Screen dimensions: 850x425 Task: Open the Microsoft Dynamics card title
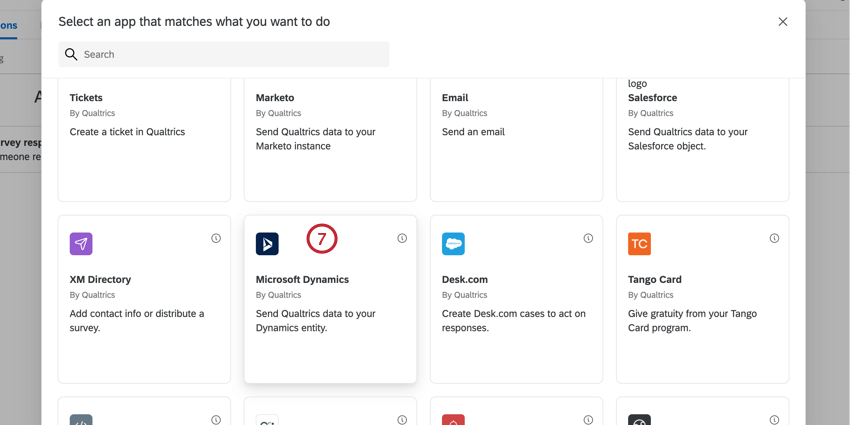pyautogui.click(x=302, y=280)
